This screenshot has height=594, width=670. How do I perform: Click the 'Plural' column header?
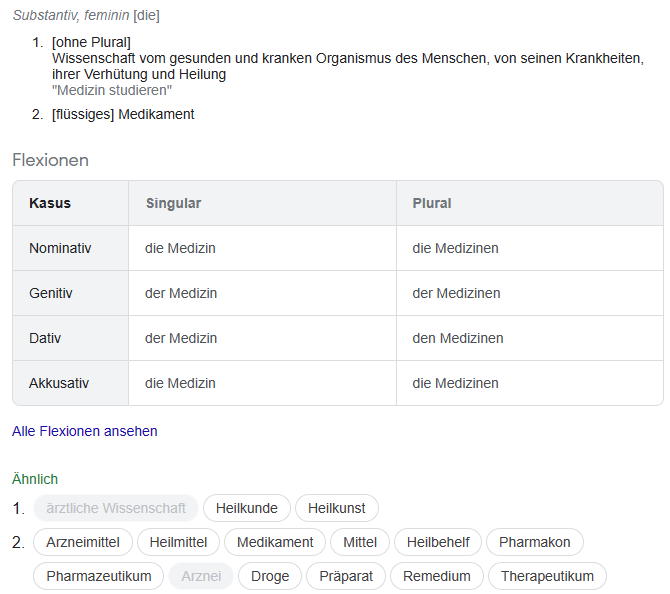[x=432, y=203]
